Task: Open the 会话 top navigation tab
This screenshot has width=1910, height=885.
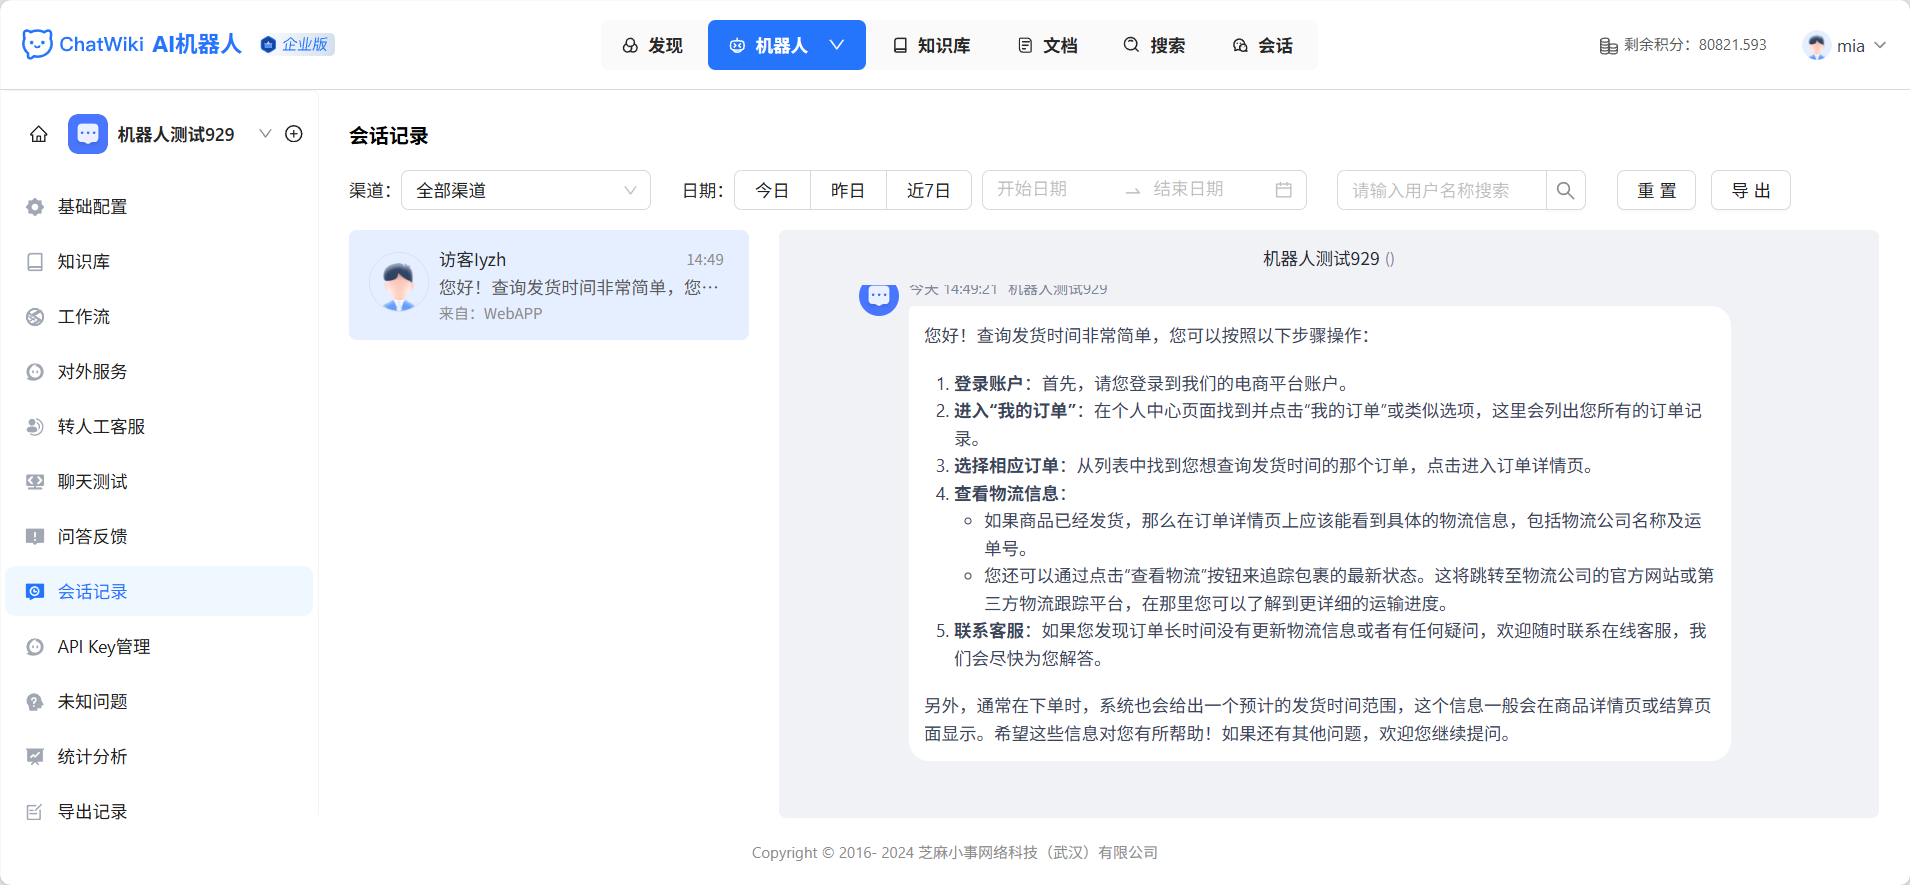Action: 1263,45
